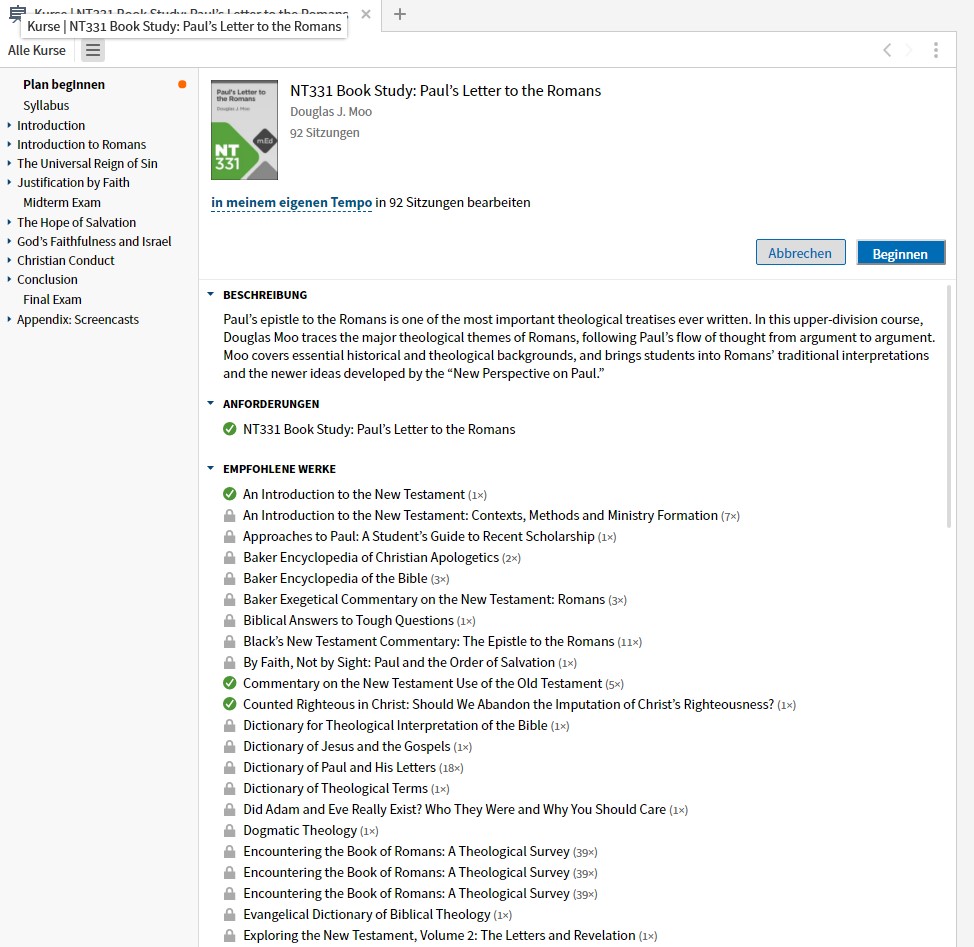Viewport: 974px width, 947px height.
Task: Open a new tab with plus icon
Action: tap(400, 14)
